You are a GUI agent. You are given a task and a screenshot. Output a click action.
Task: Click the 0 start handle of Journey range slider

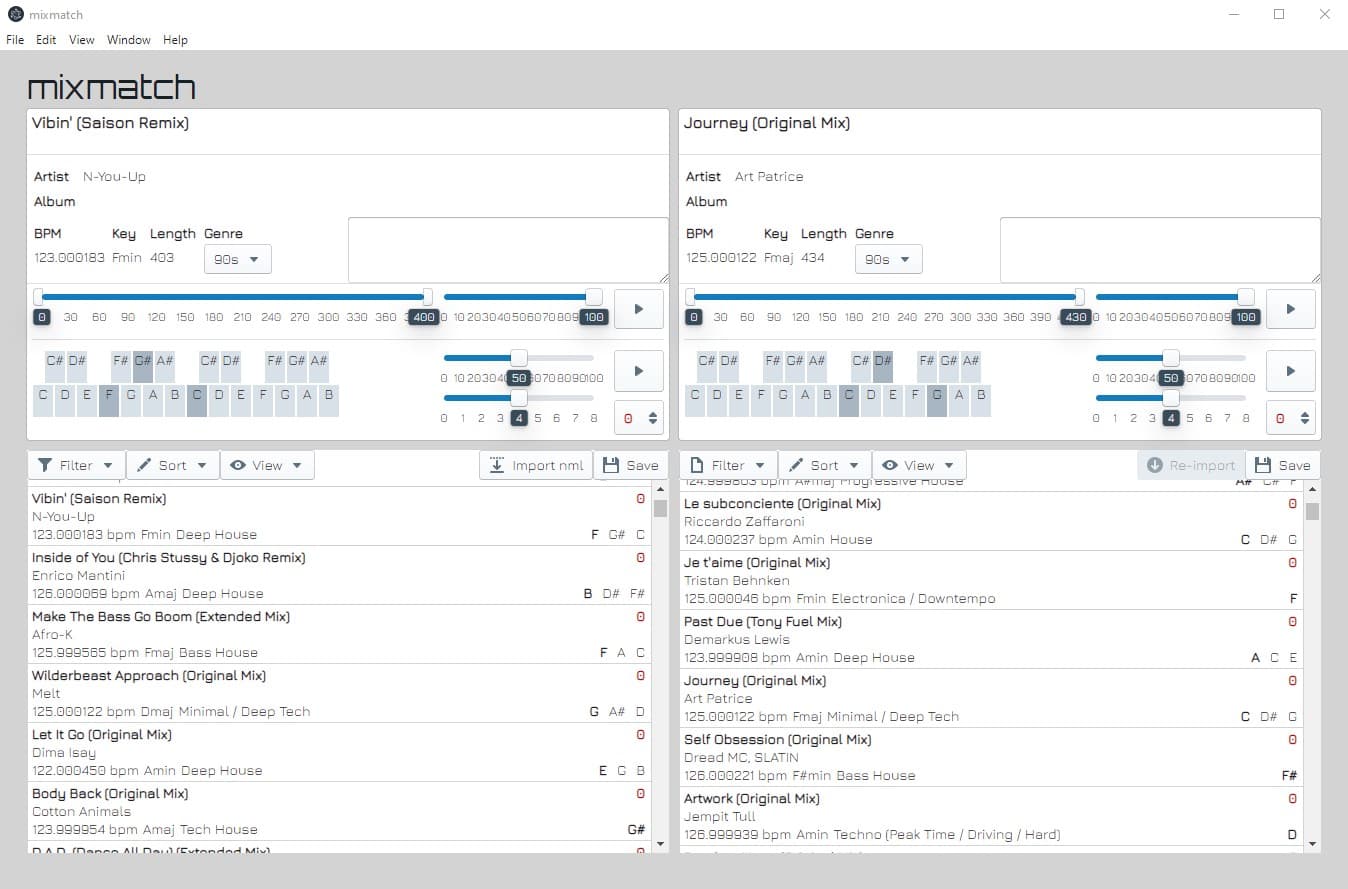point(690,297)
